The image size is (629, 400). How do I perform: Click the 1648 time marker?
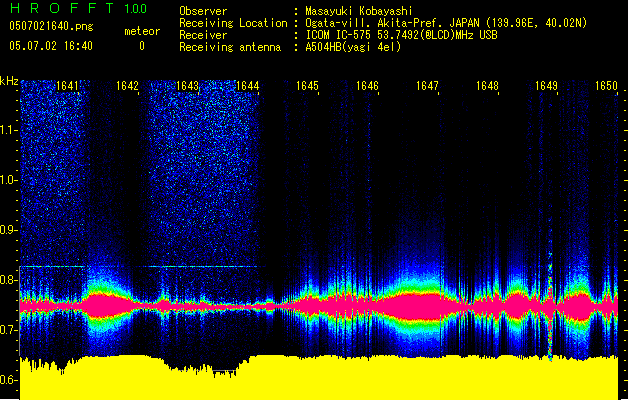[x=487, y=86]
